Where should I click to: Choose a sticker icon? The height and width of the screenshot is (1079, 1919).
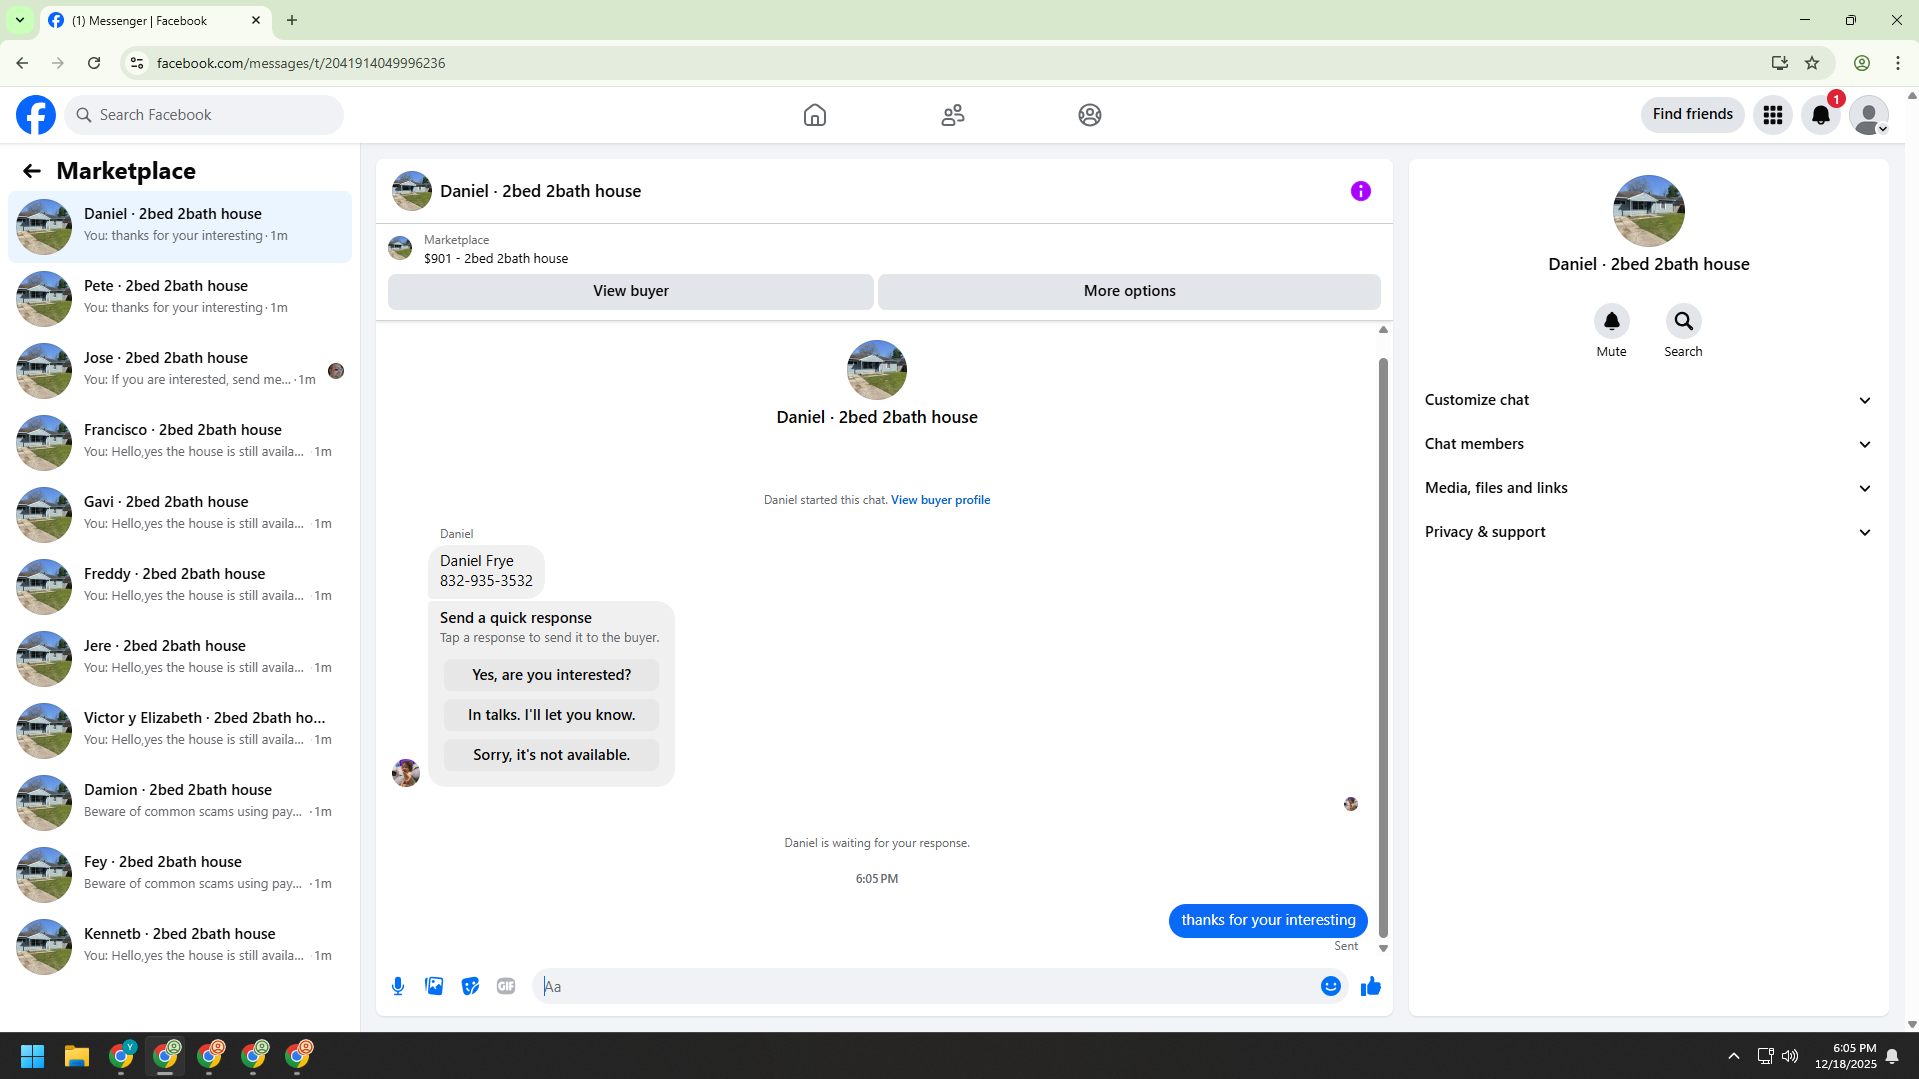tap(470, 987)
